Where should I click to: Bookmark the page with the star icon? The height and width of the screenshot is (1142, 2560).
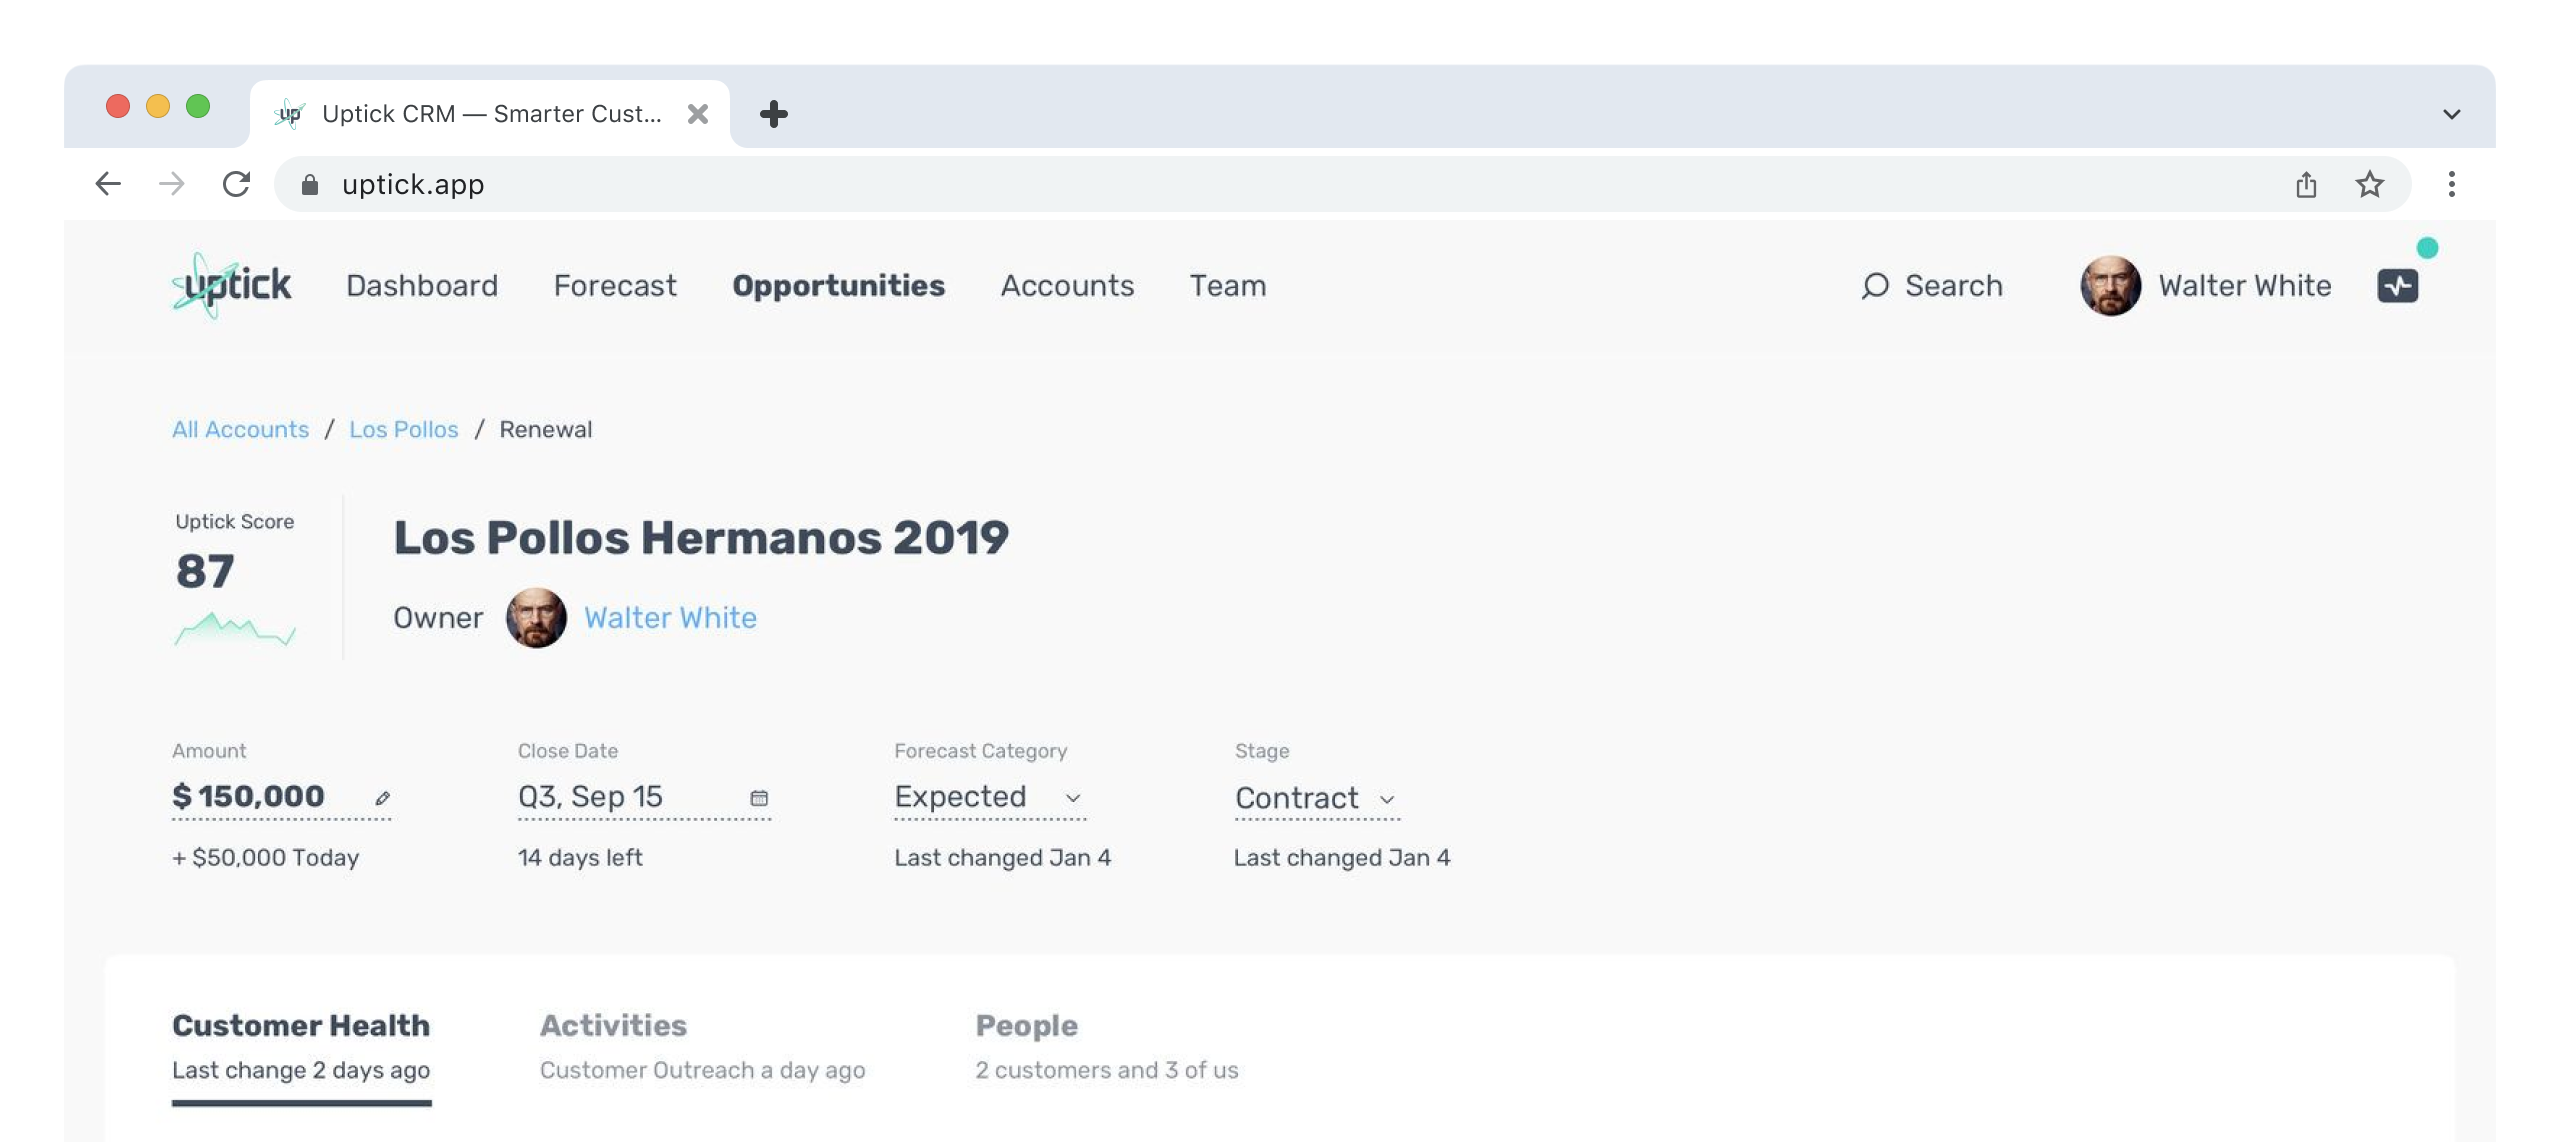click(2369, 184)
